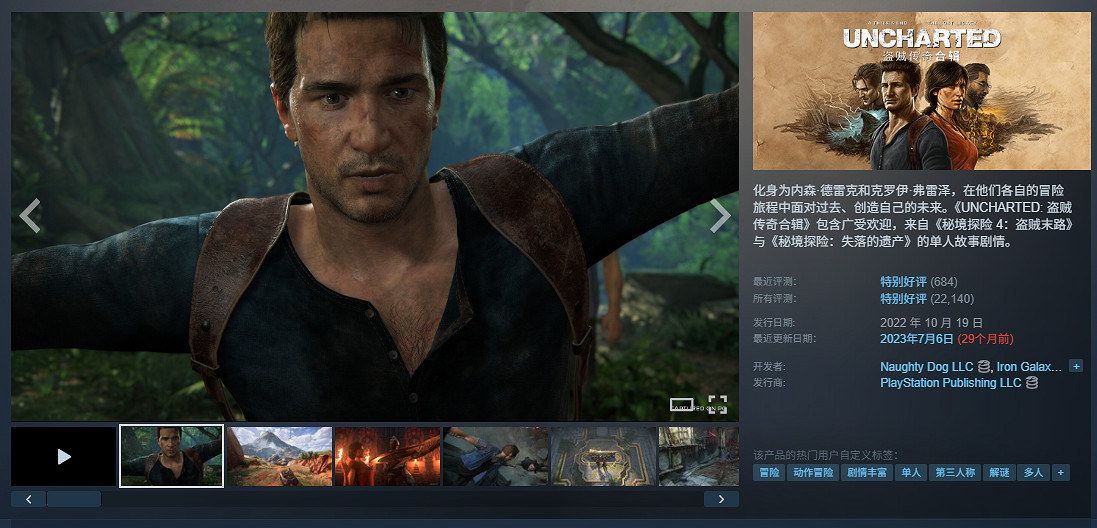Image resolution: width=1097 pixels, height=528 pixels.
Task: Click the thumbnail strip scroll-left button
Action: (x=29, y=499)
